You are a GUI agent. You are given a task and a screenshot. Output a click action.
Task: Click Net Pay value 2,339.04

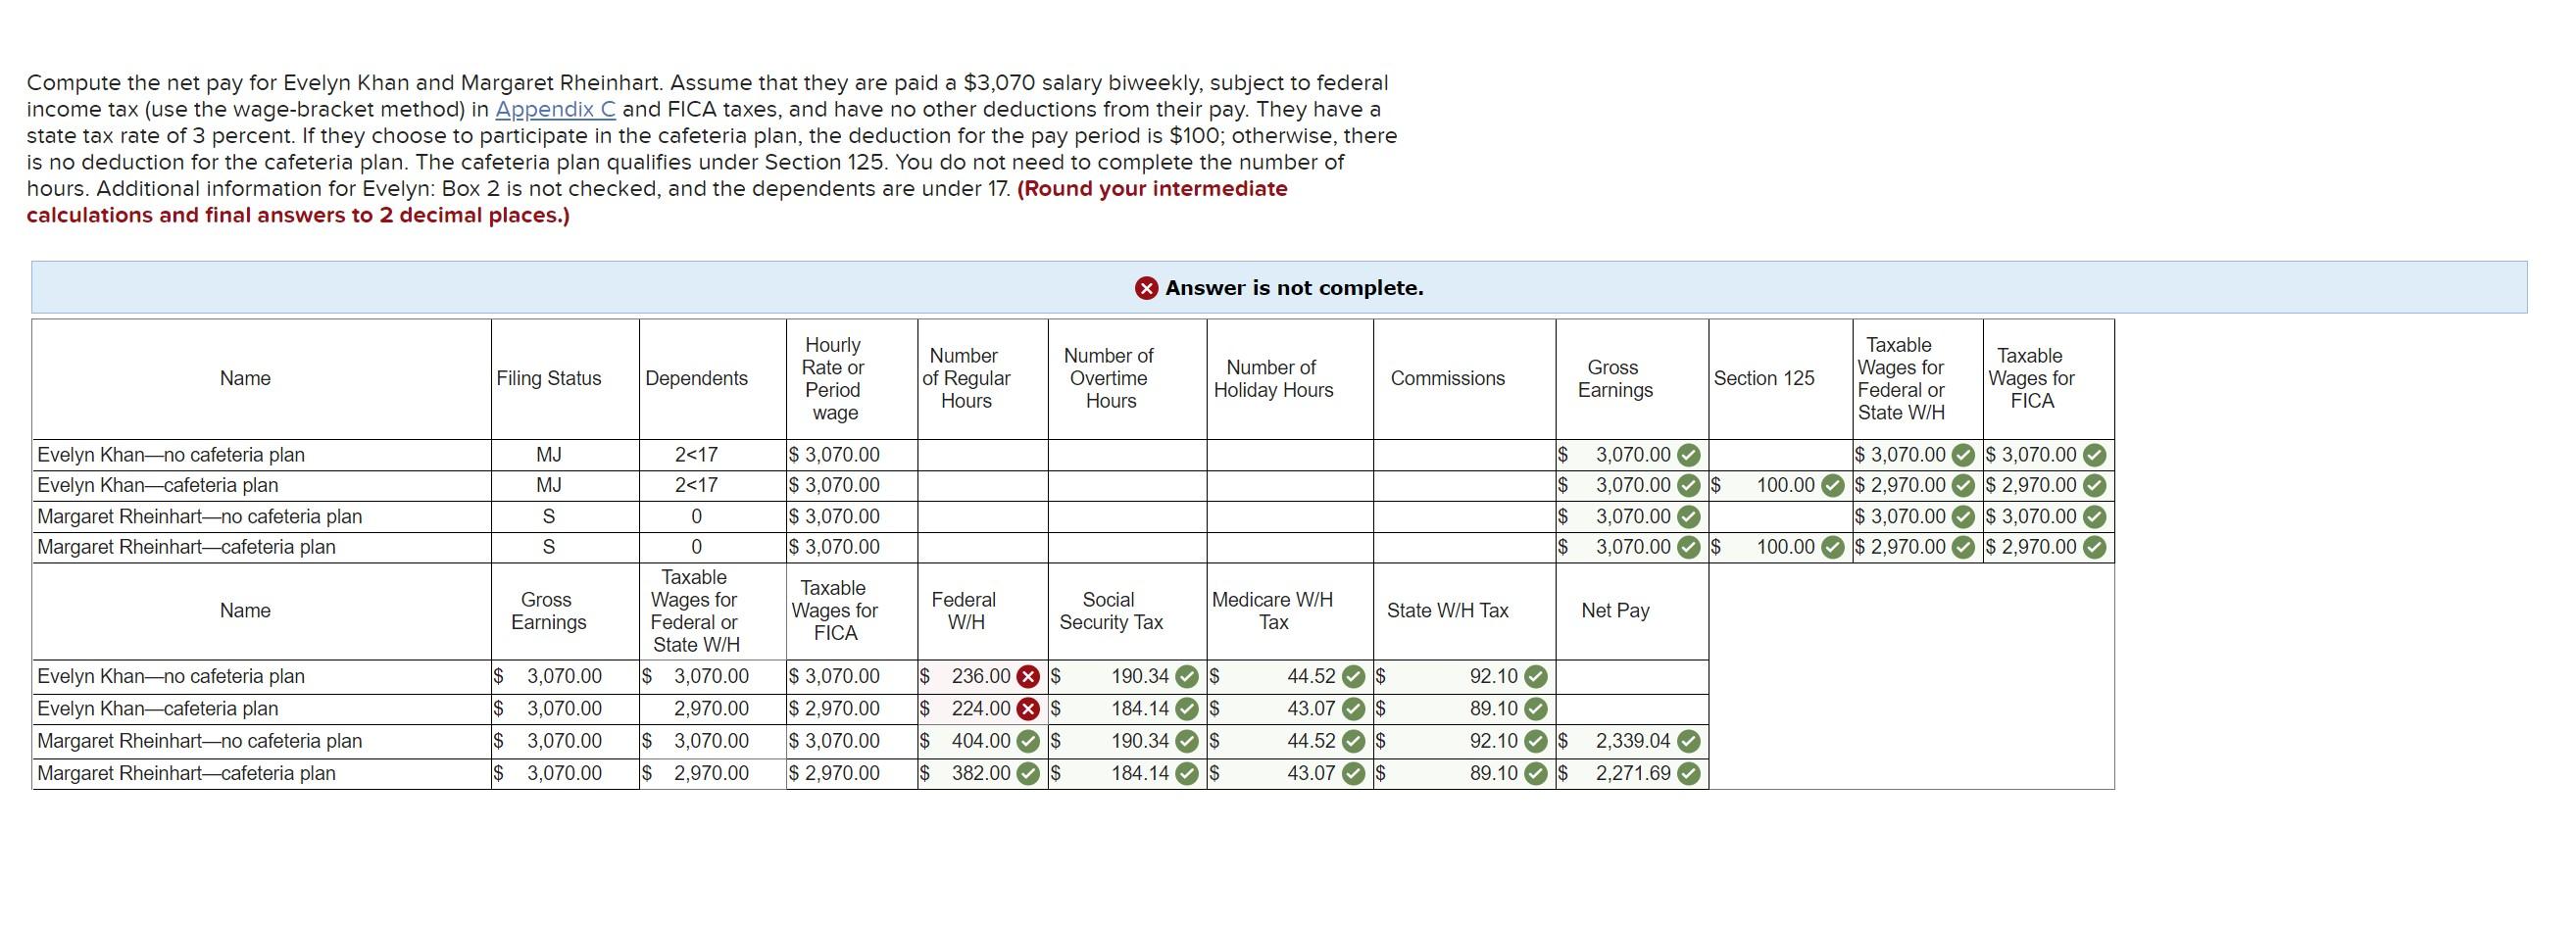pyautogui.click(x=1633, y=741)
